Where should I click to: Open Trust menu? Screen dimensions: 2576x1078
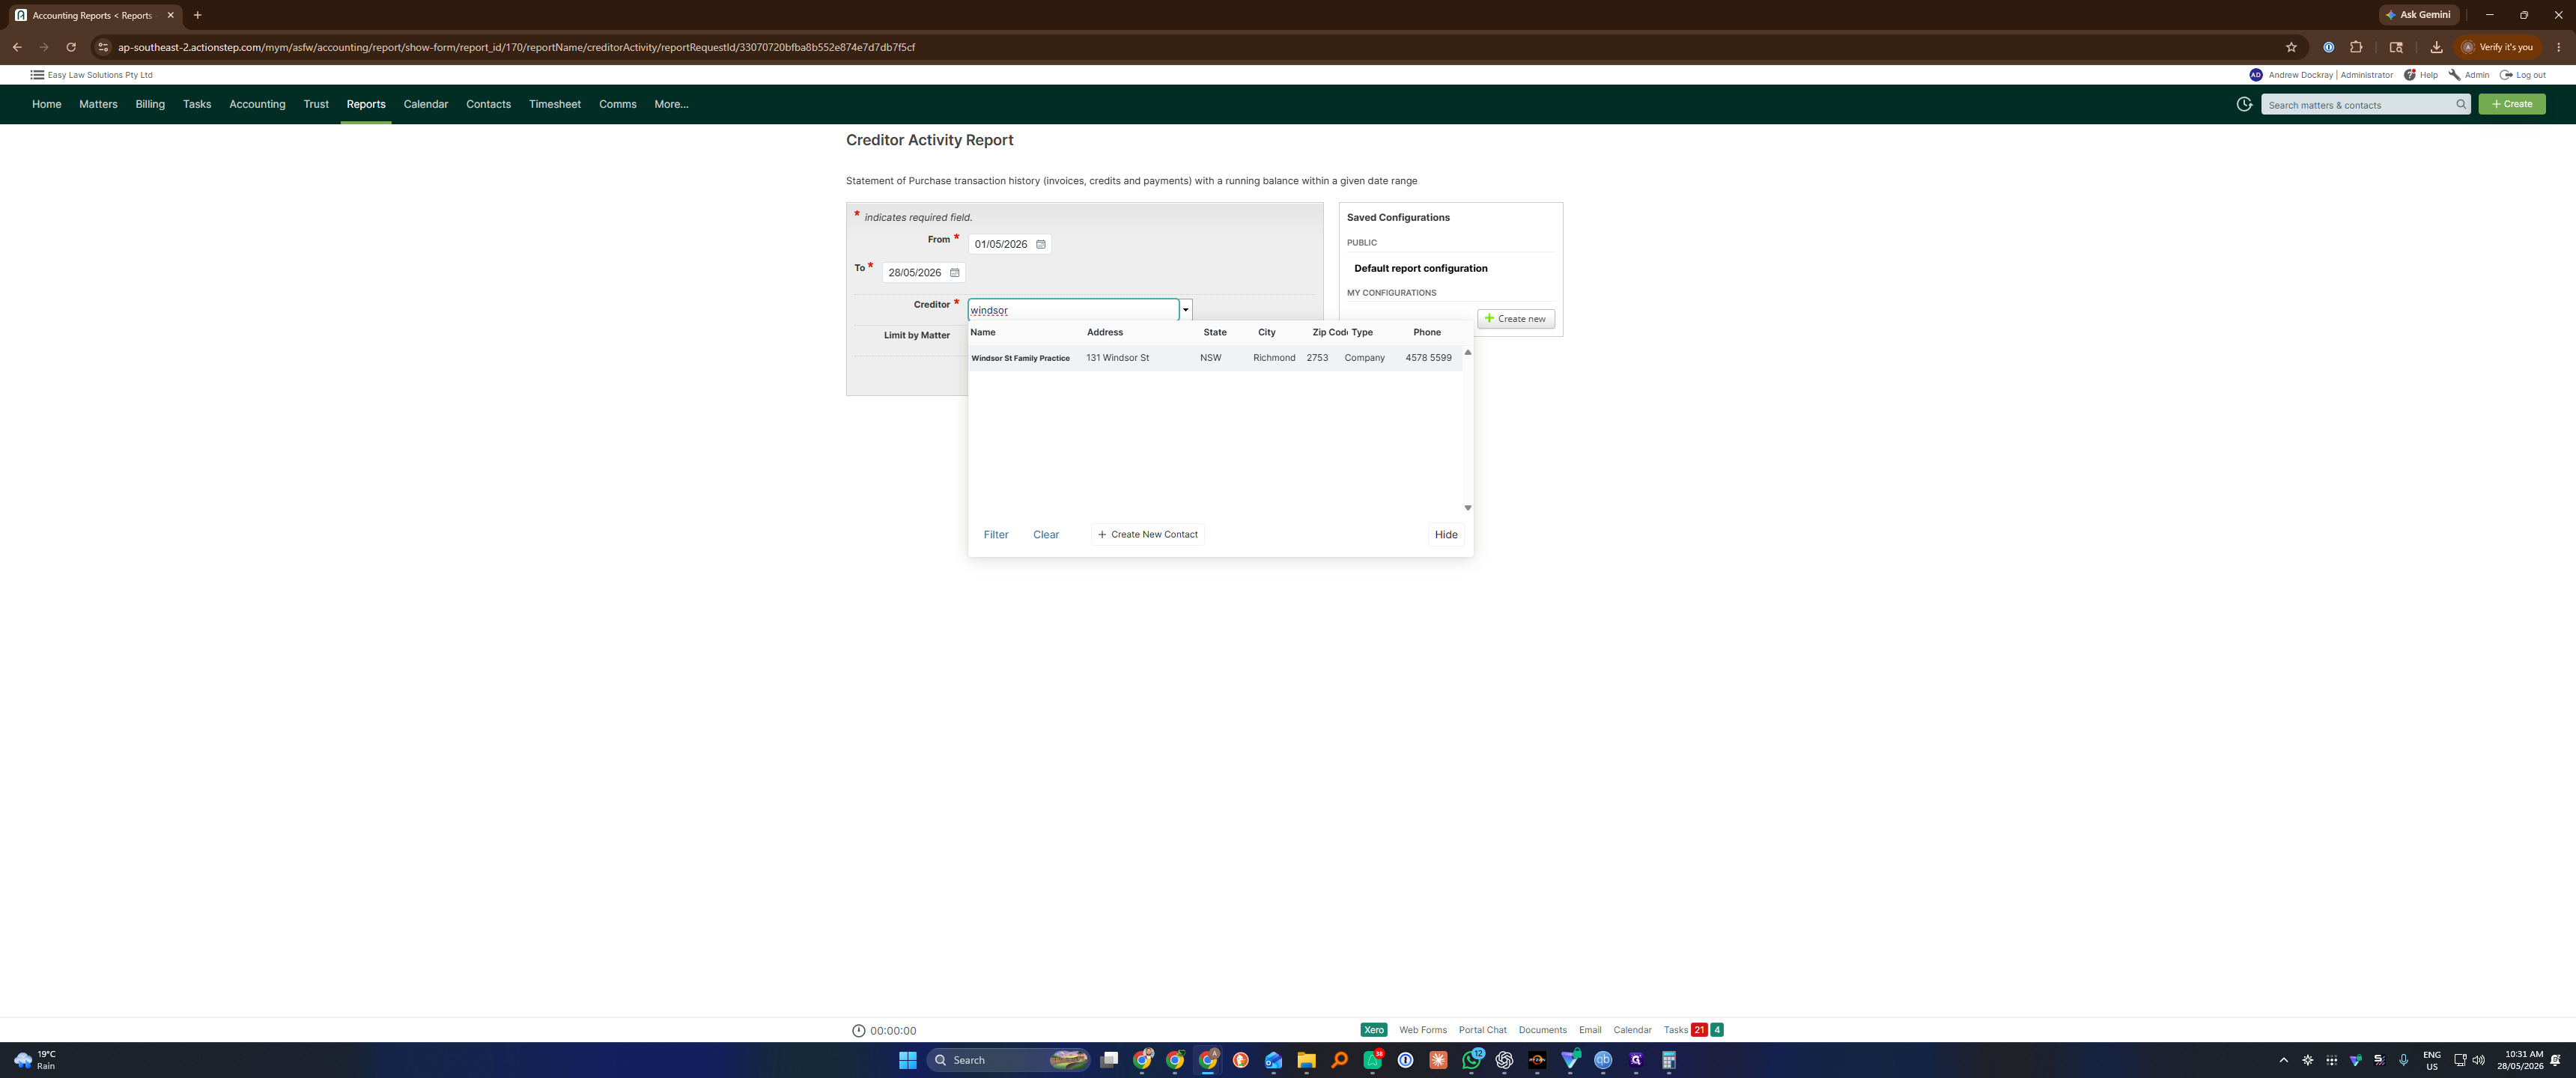pos(316,104)
